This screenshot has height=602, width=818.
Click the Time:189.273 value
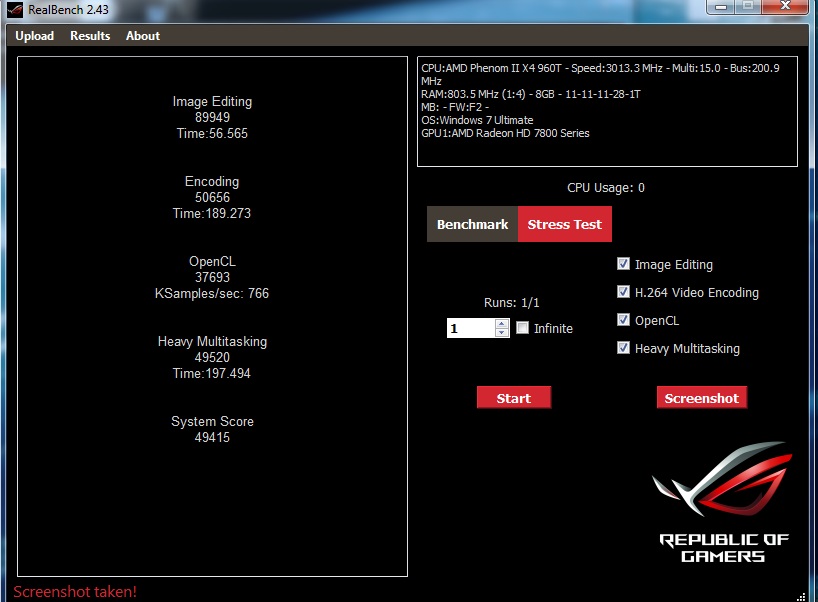[x=212, y=213]
